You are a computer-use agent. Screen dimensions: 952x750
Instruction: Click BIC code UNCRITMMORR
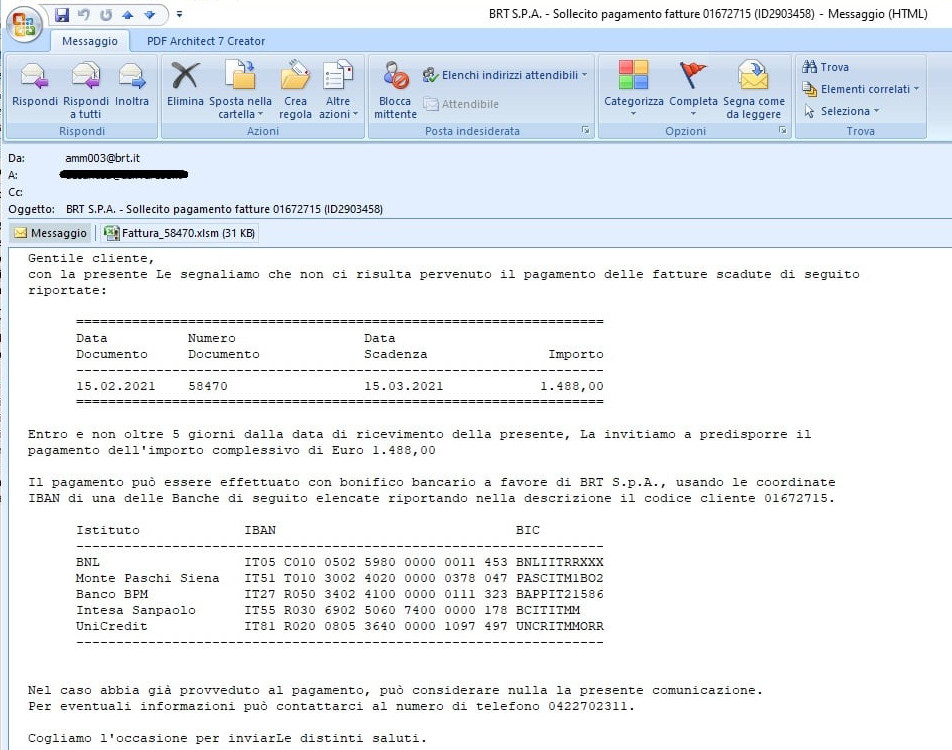[x=560, y=626]
